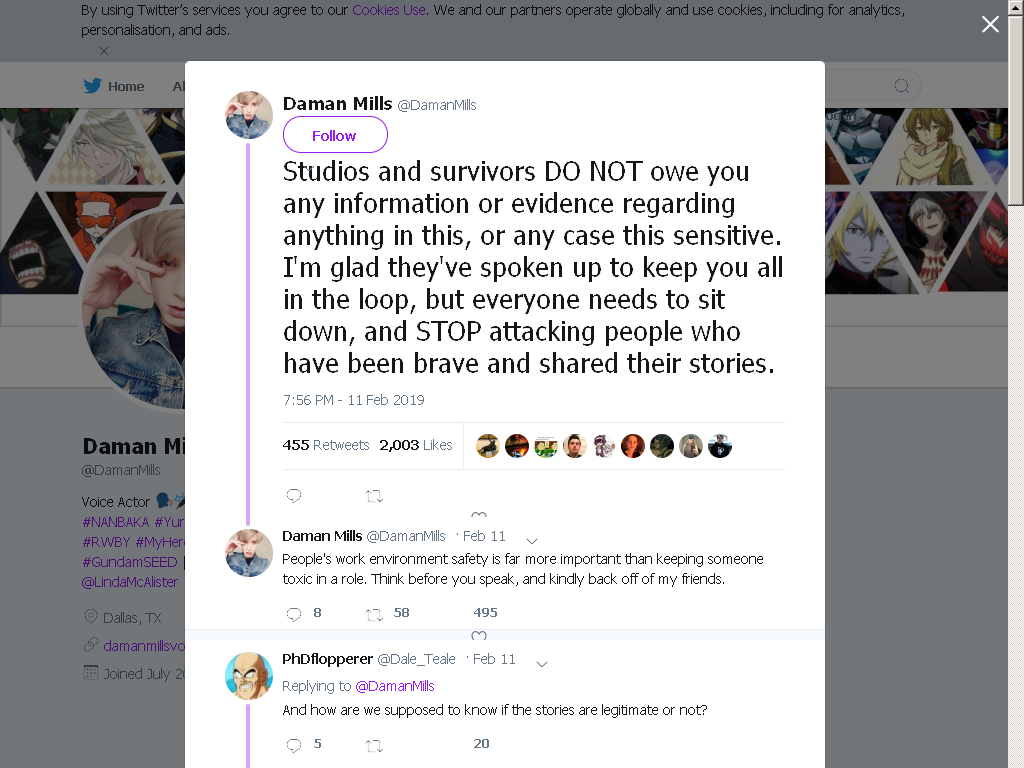Click the reply icon under the main tweet

click(x=294, y=496)
